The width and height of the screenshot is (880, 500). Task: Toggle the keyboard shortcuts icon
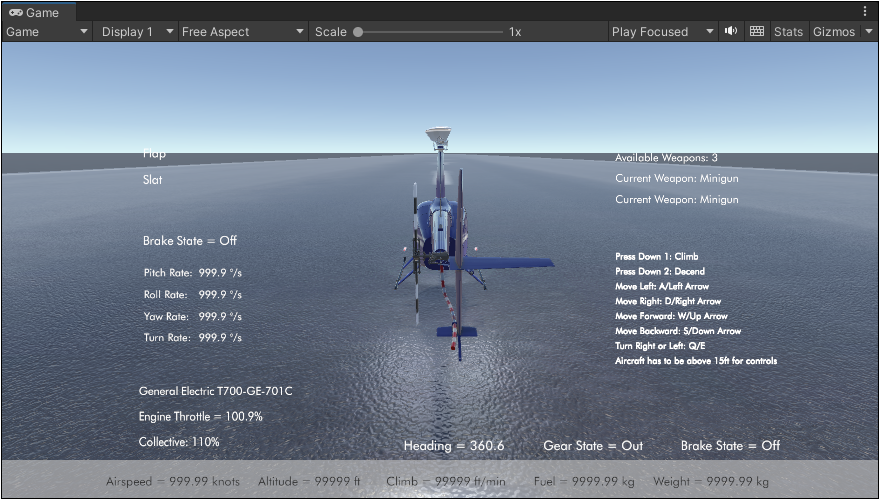pos(757,31)
